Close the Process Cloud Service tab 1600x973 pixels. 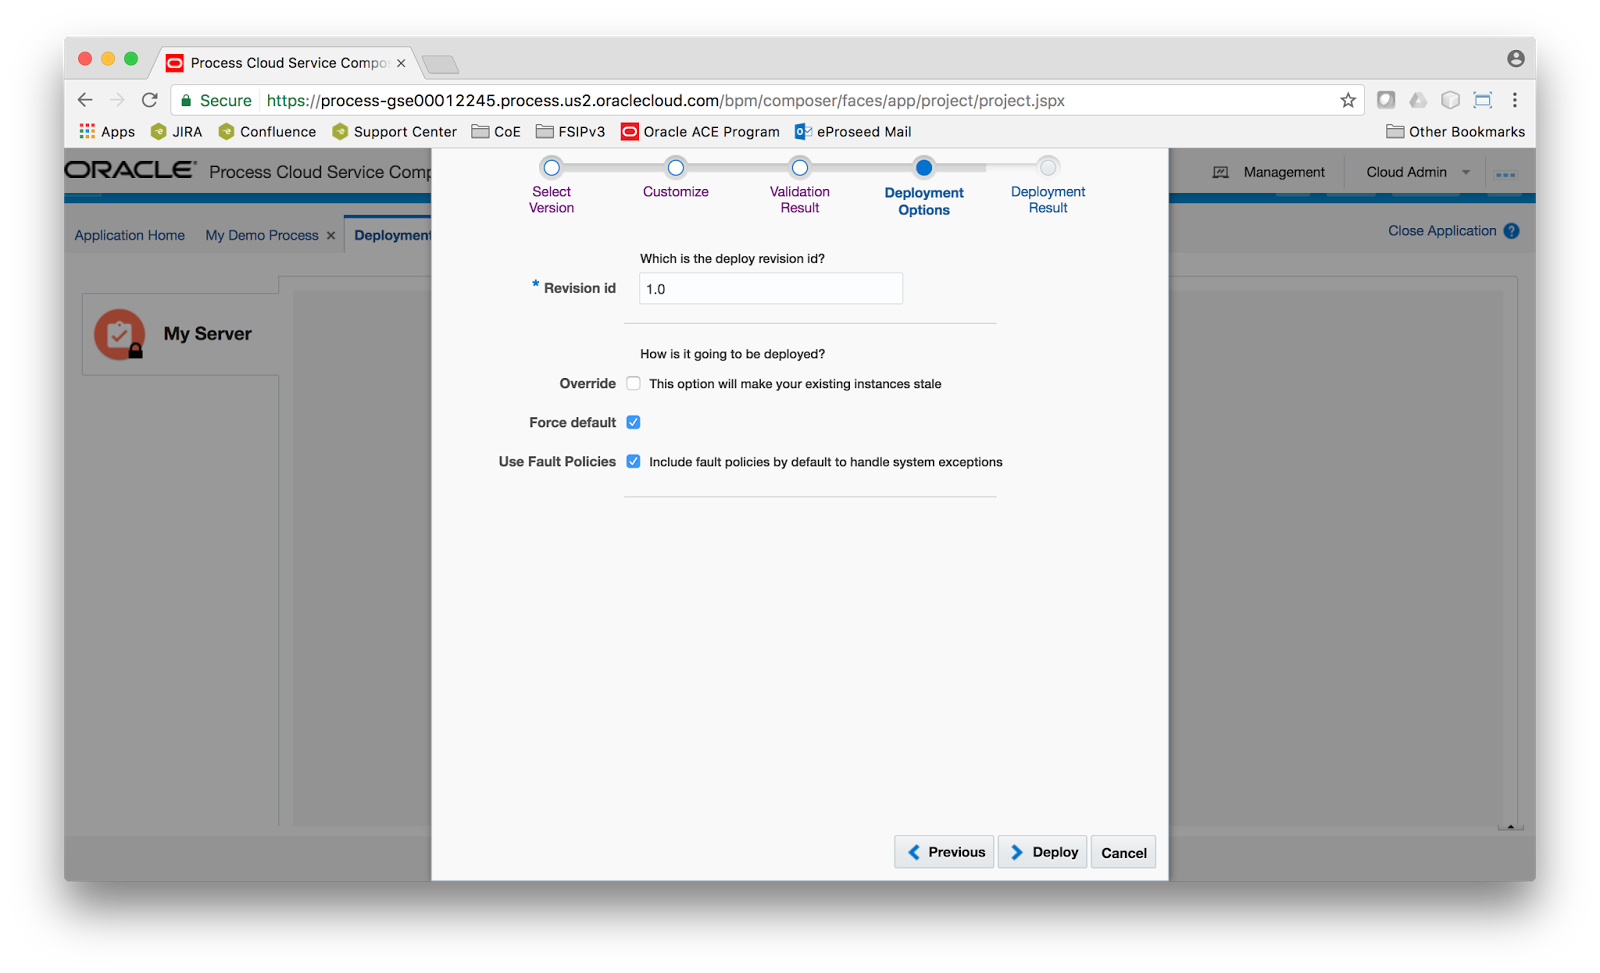tap(401, 63)
